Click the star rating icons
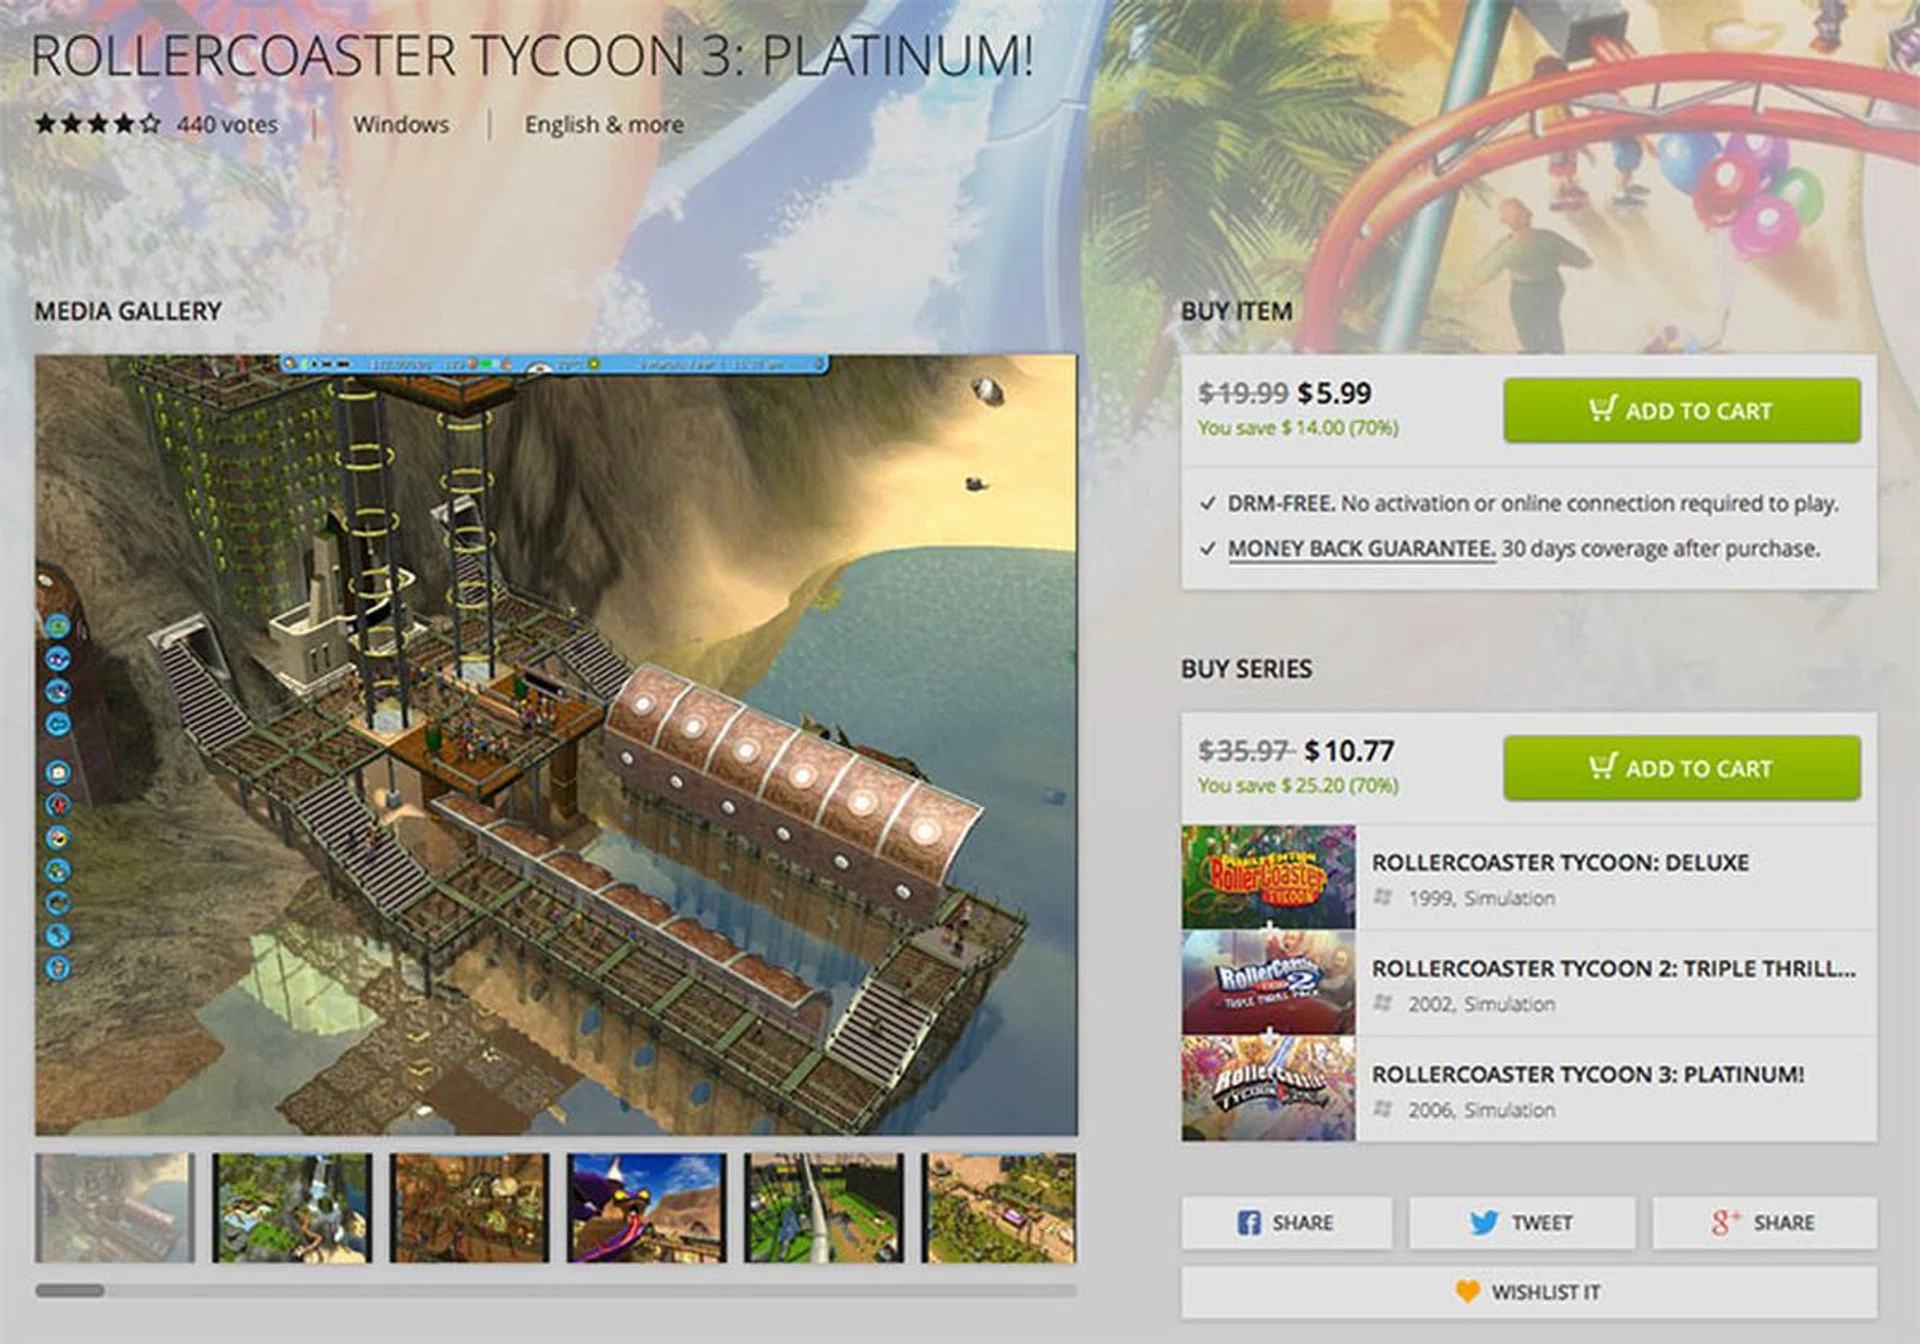This screenshot has width=1920, height=1344. (x=97, y=124)
